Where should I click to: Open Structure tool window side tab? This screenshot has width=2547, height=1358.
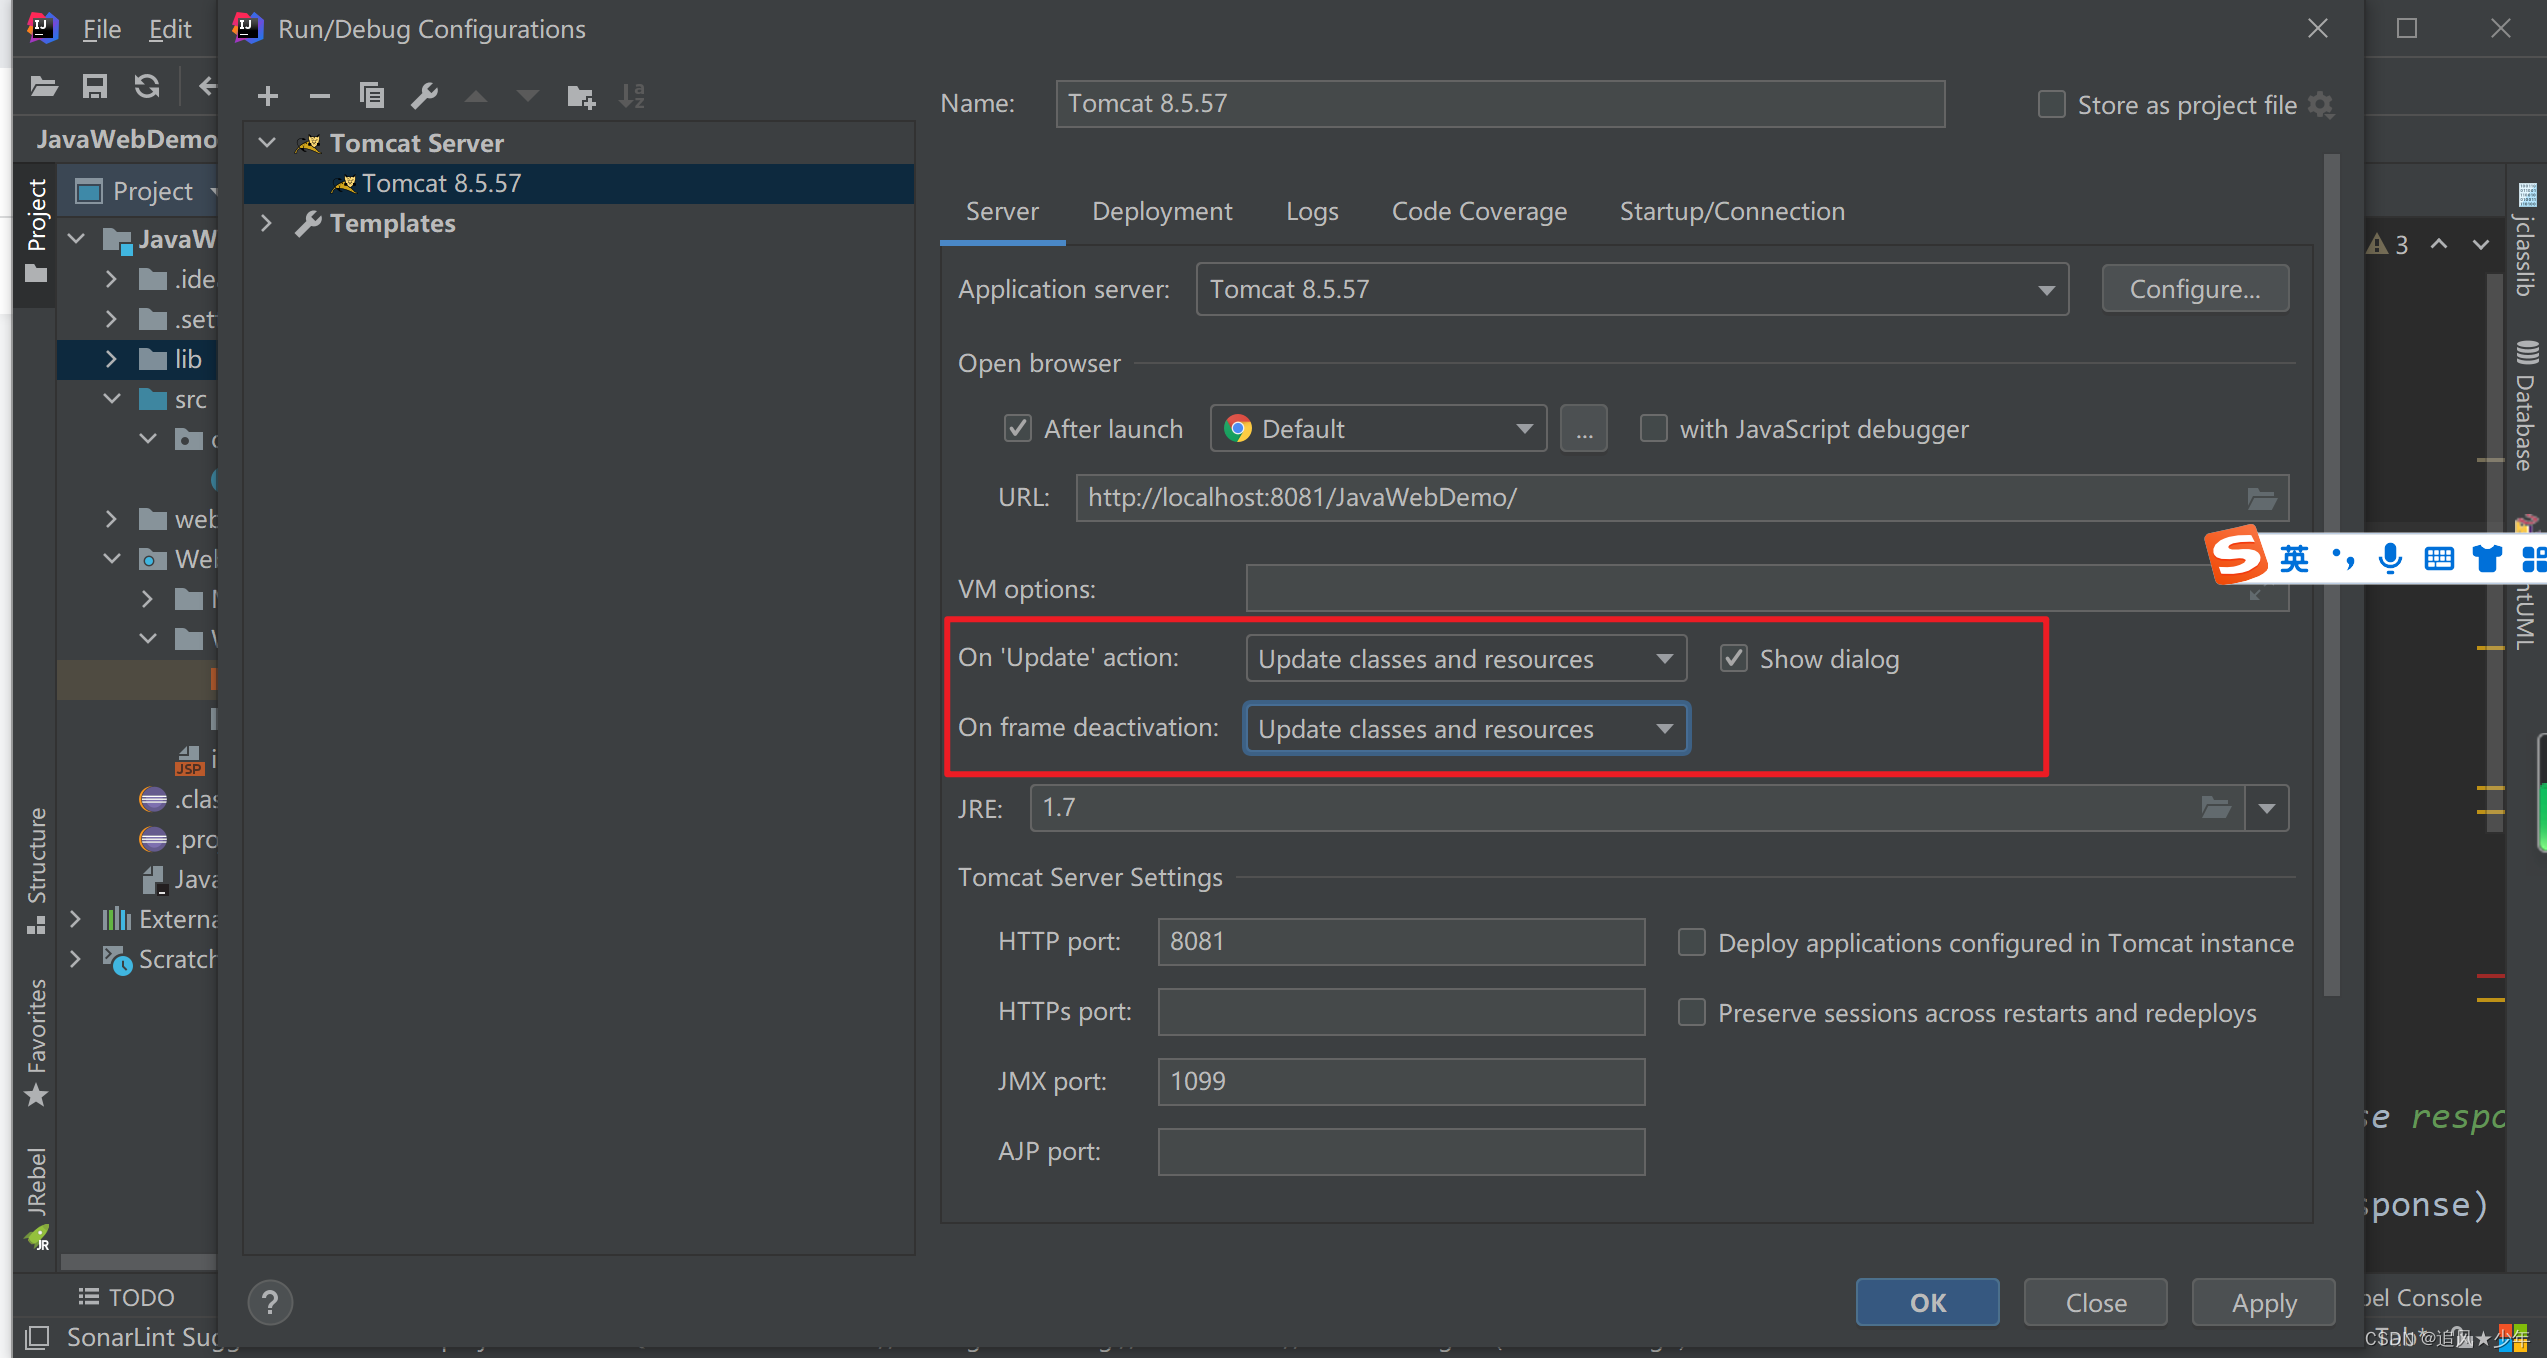[x=36, y=870]
